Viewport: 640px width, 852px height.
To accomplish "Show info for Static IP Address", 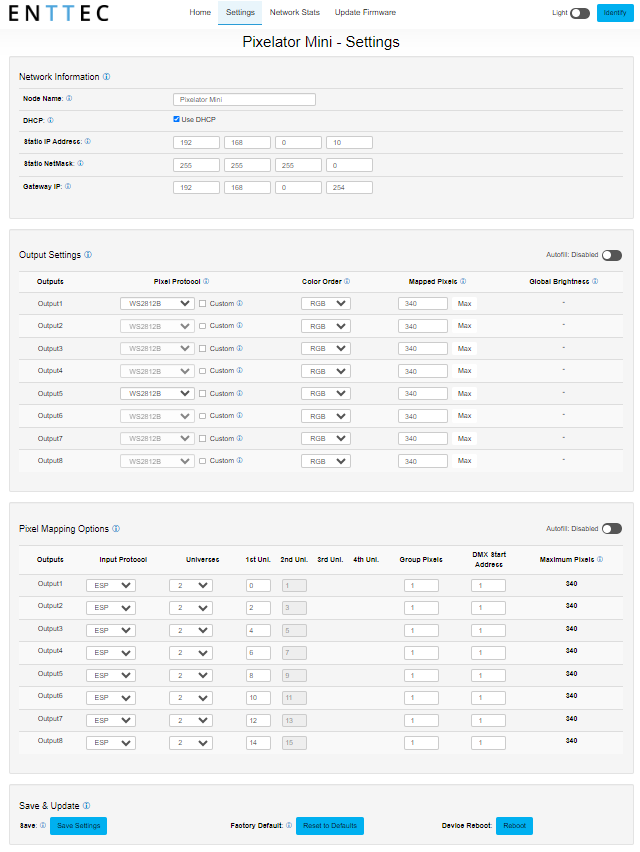I will [87, 141].
